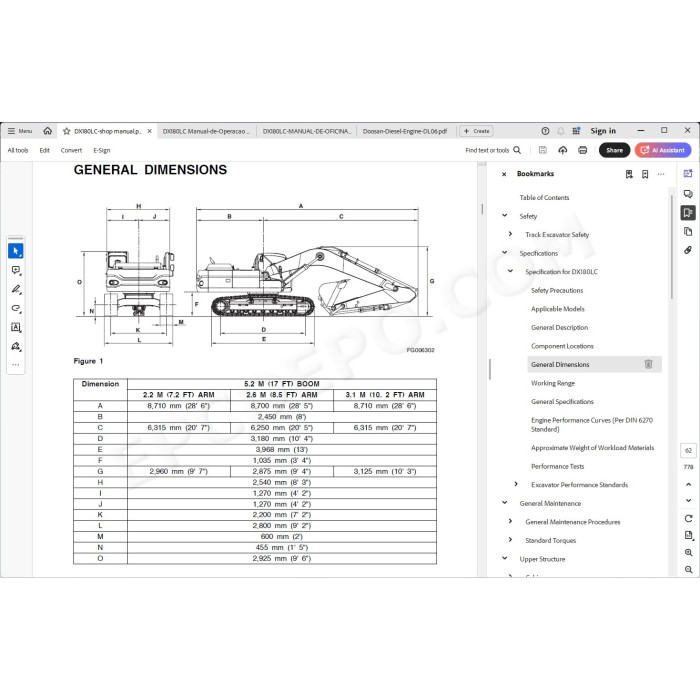Open All tools menu
Image resolution: width=700 pixels, height=700 pixels.
tap(18, 150)
